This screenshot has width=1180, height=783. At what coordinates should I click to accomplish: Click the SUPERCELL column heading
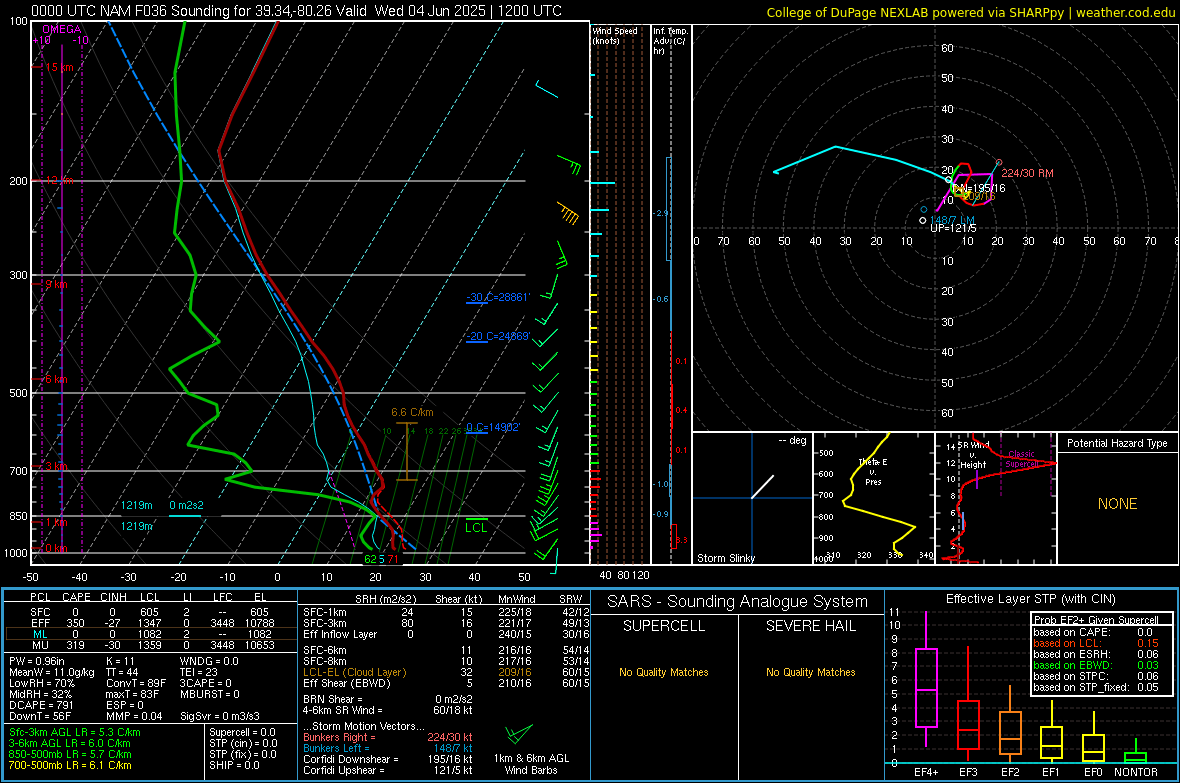[x=664, y=626]
